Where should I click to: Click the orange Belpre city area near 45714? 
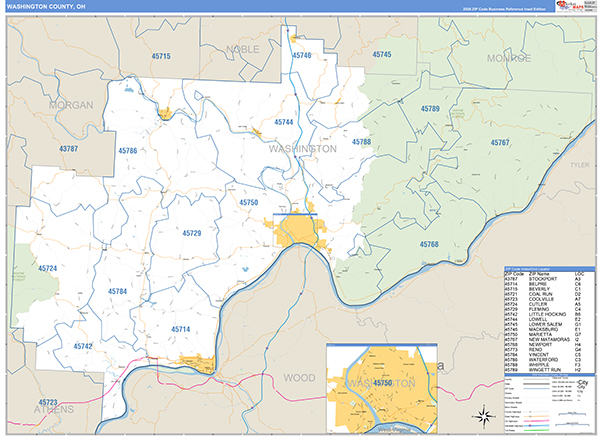click(x=198, y=363)
